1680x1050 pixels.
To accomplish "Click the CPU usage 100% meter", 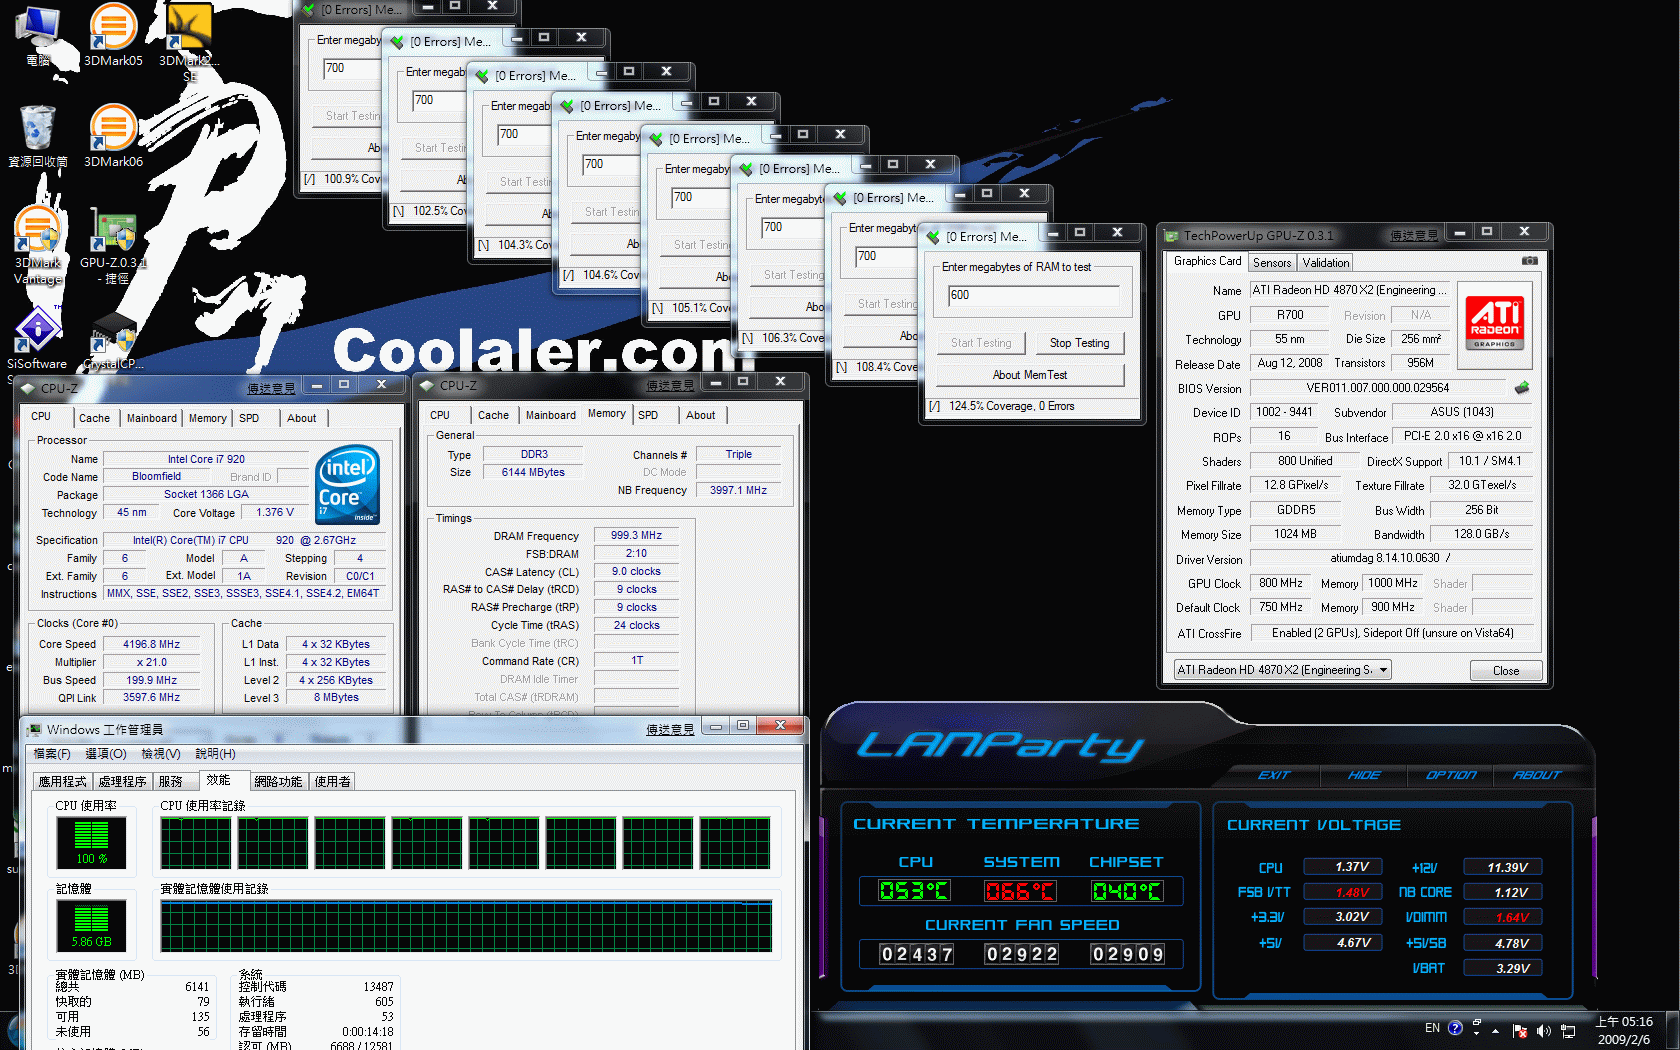I will 91,842.
